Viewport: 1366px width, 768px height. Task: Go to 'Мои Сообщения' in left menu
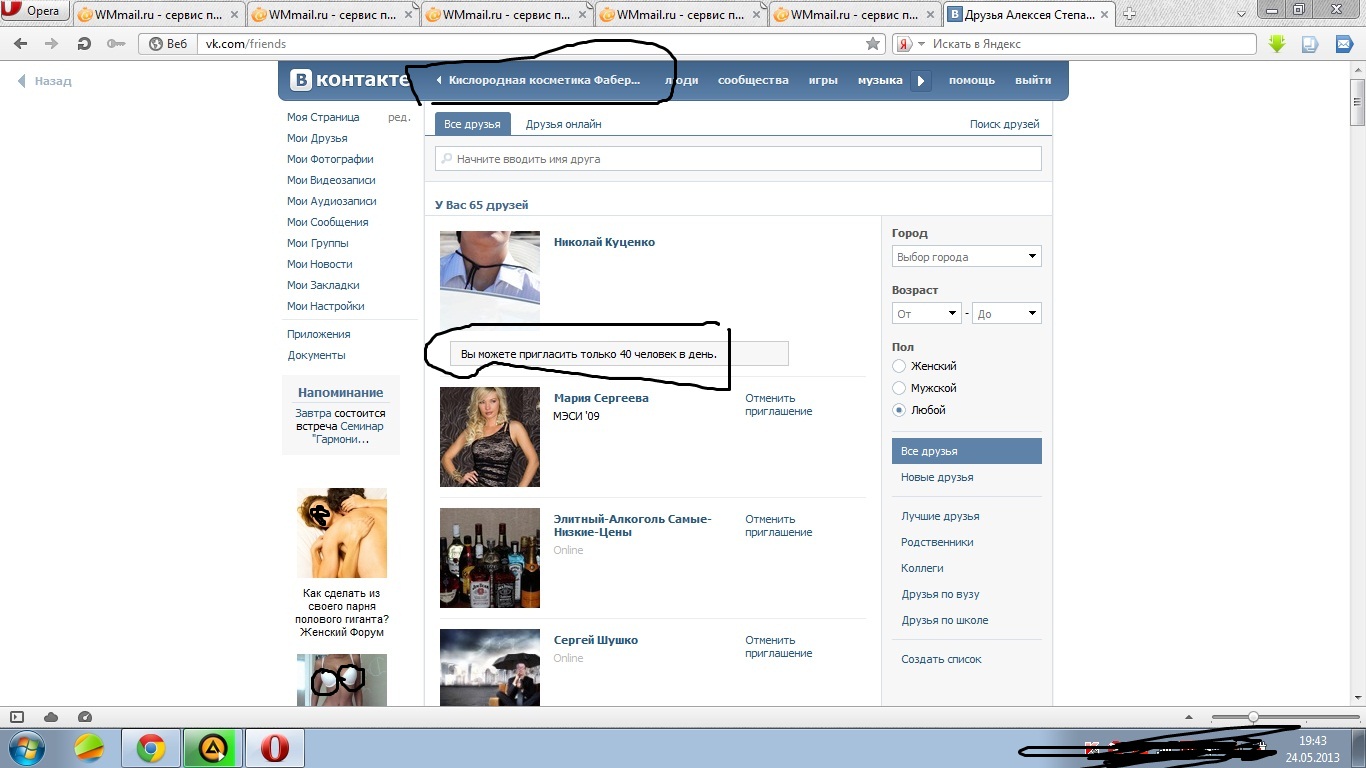(328, 222)
